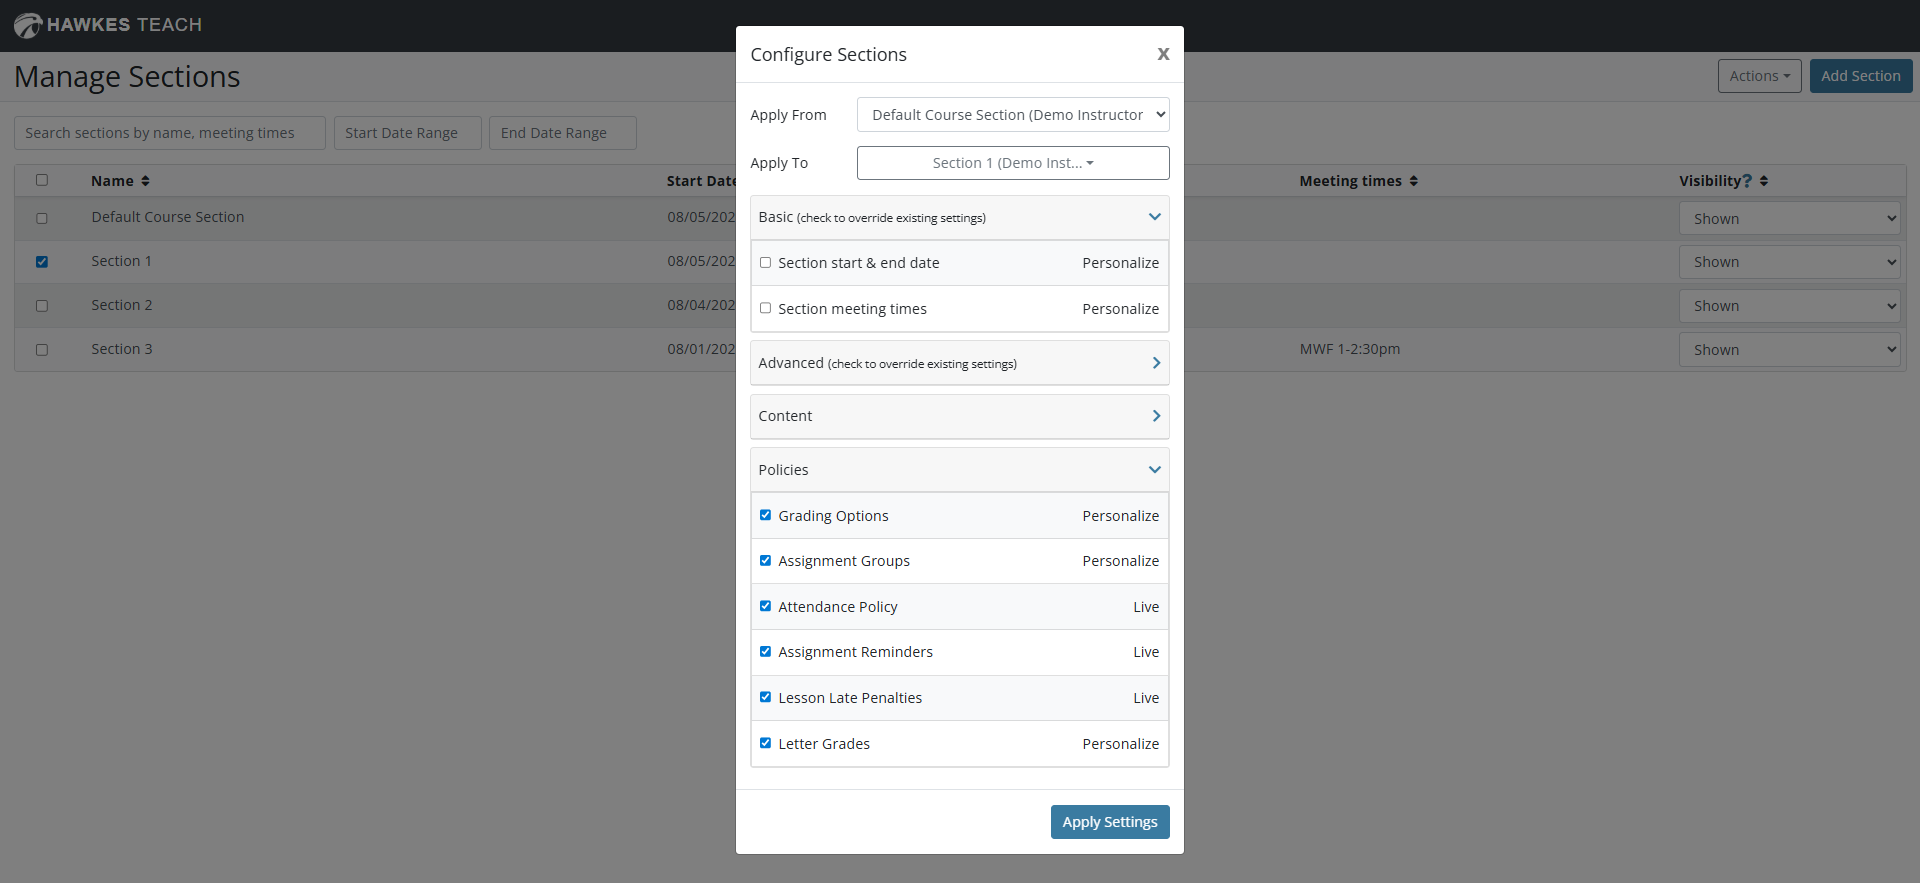Image resolution: width=1920 pixels, height=883 pixels.
Task: Expand the Content section
Action: [x=1156, y=416]
